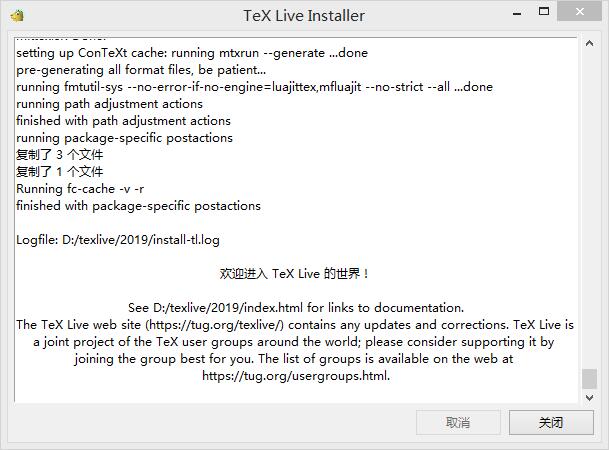Click the 'setting up ConTeXt cache' log line
This screenshot has width=609, height=450.
coord(192,53)
